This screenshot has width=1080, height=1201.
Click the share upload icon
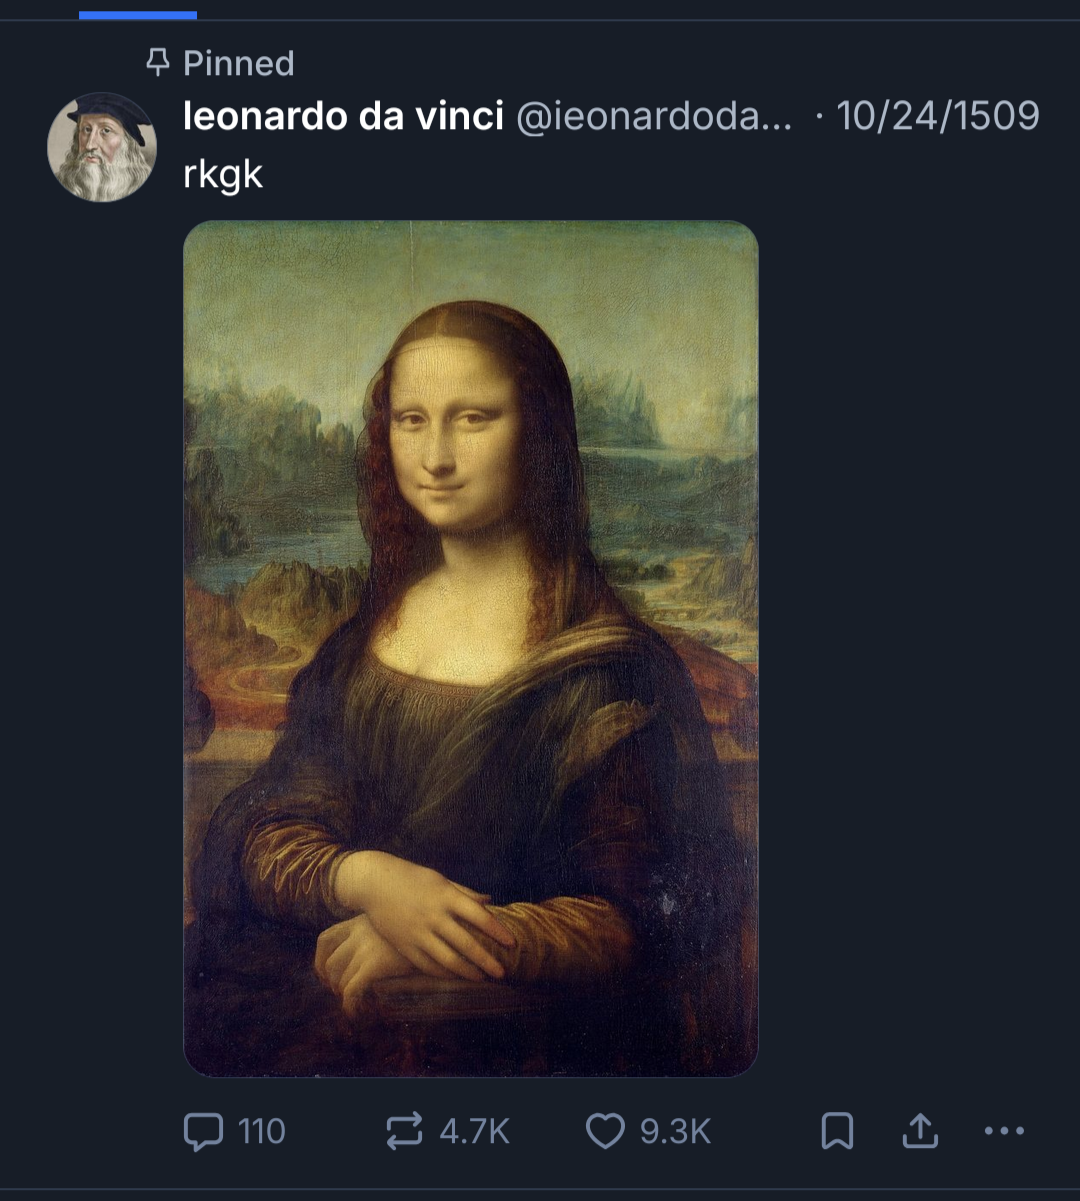(920, 1131)
